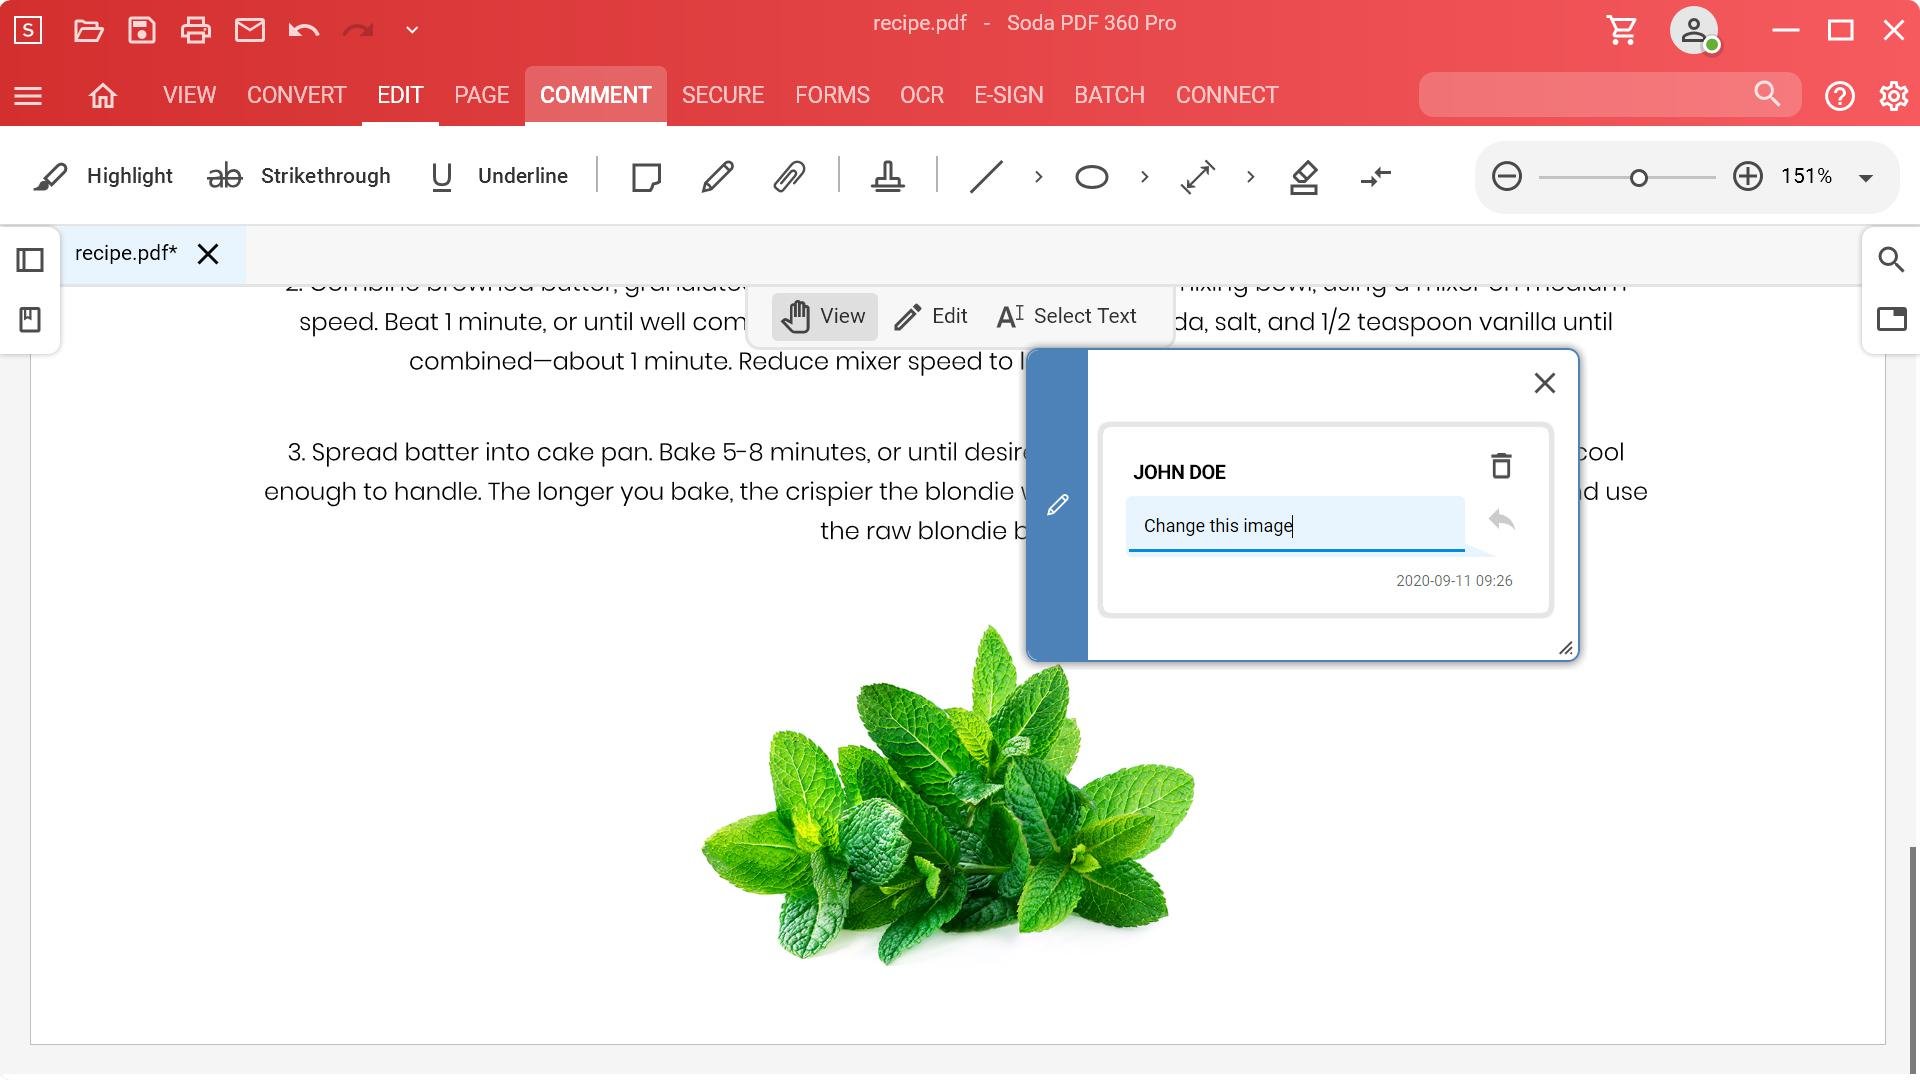Viewport: 1920px width, 1080px height.
Task: Switch to Select Text mode
Action: 1066,317
